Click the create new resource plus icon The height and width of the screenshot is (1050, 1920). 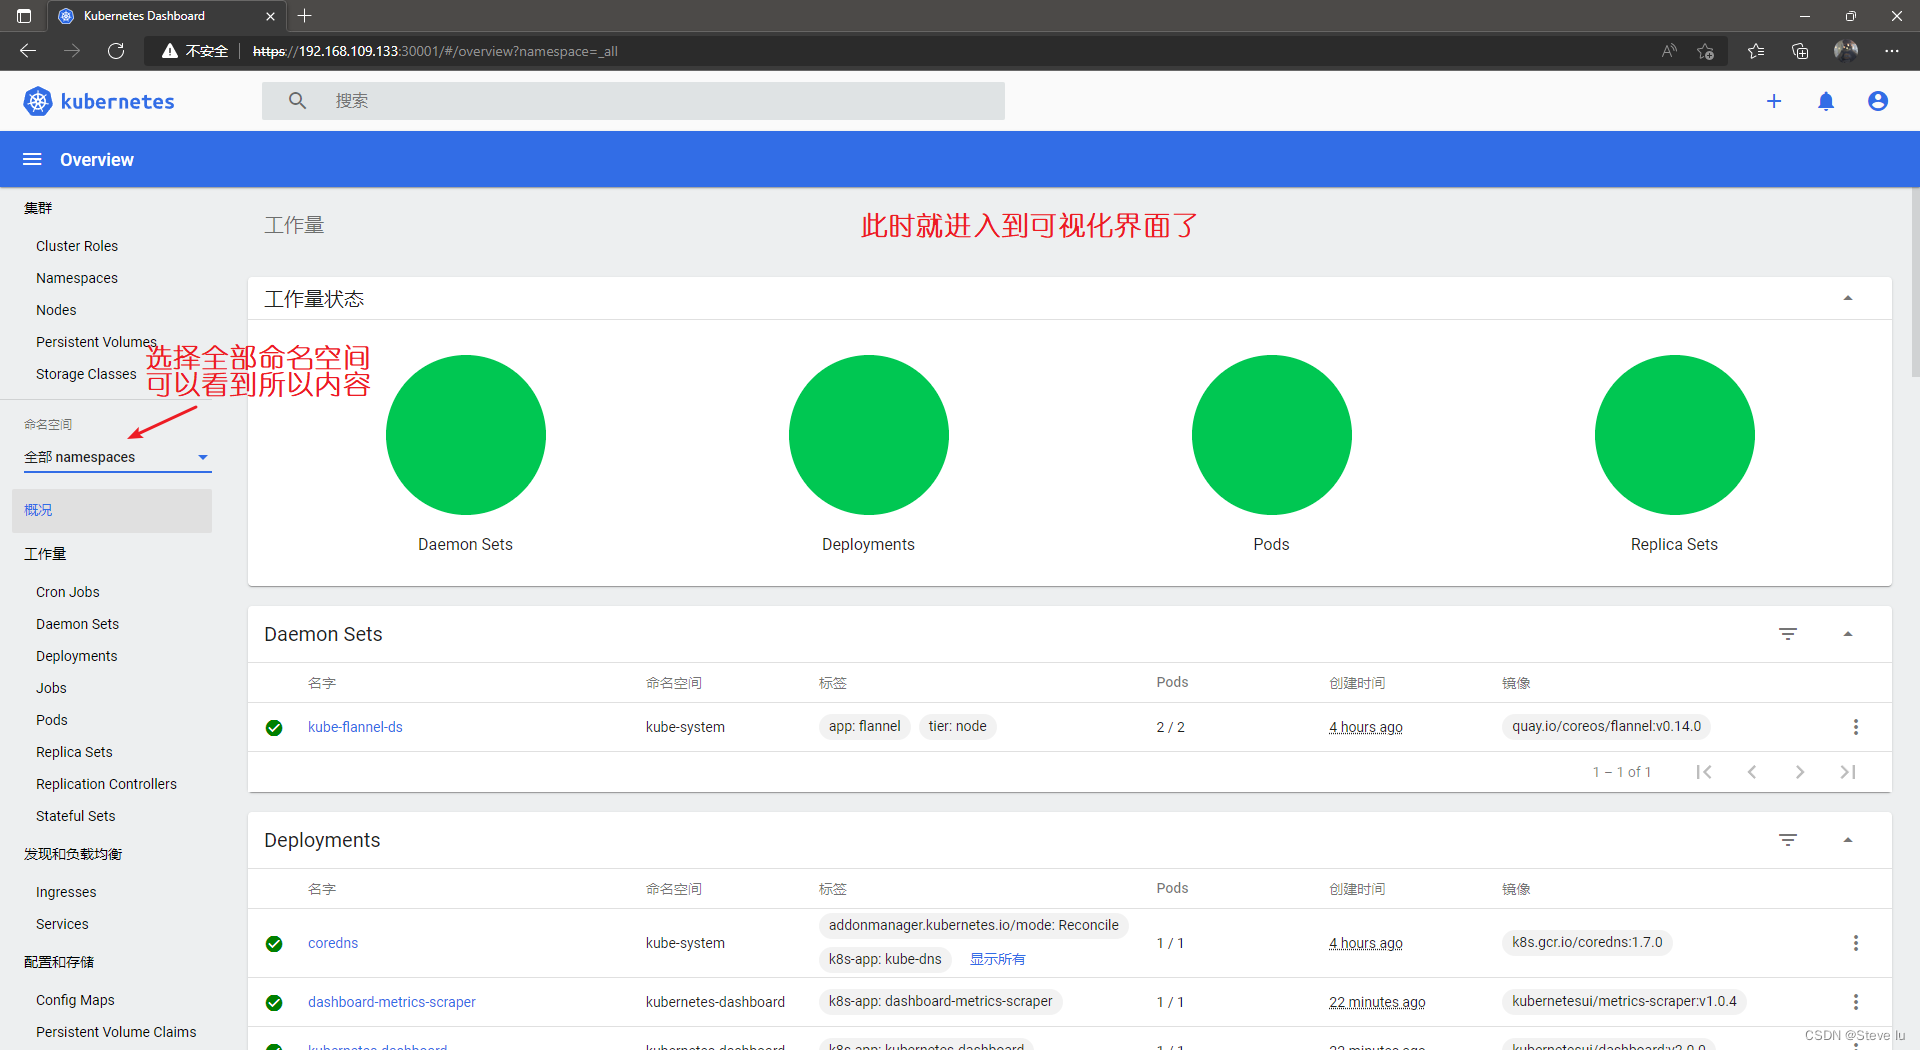(x=1774, y=101)
